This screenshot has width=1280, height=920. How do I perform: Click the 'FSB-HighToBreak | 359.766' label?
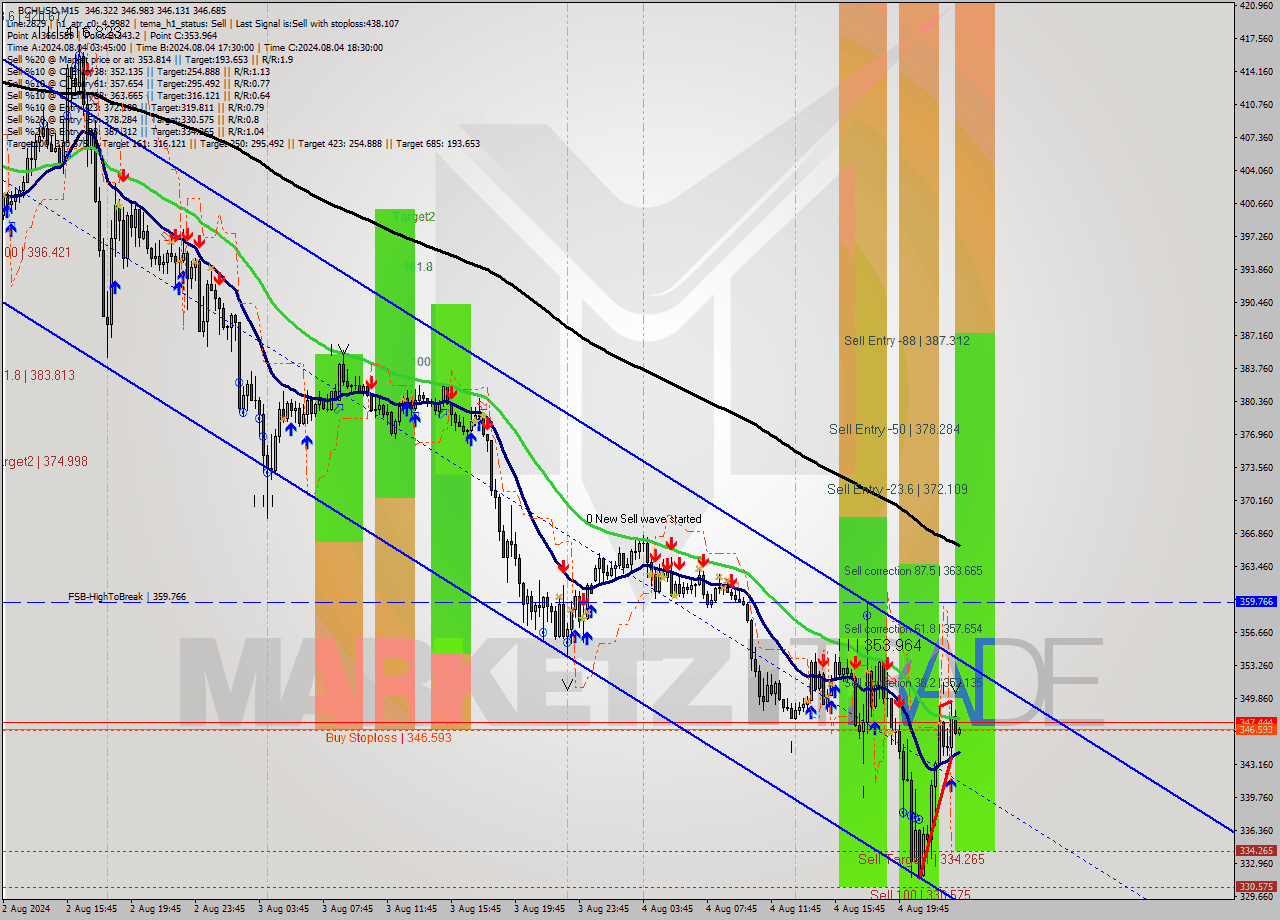[x=127, y=597]
